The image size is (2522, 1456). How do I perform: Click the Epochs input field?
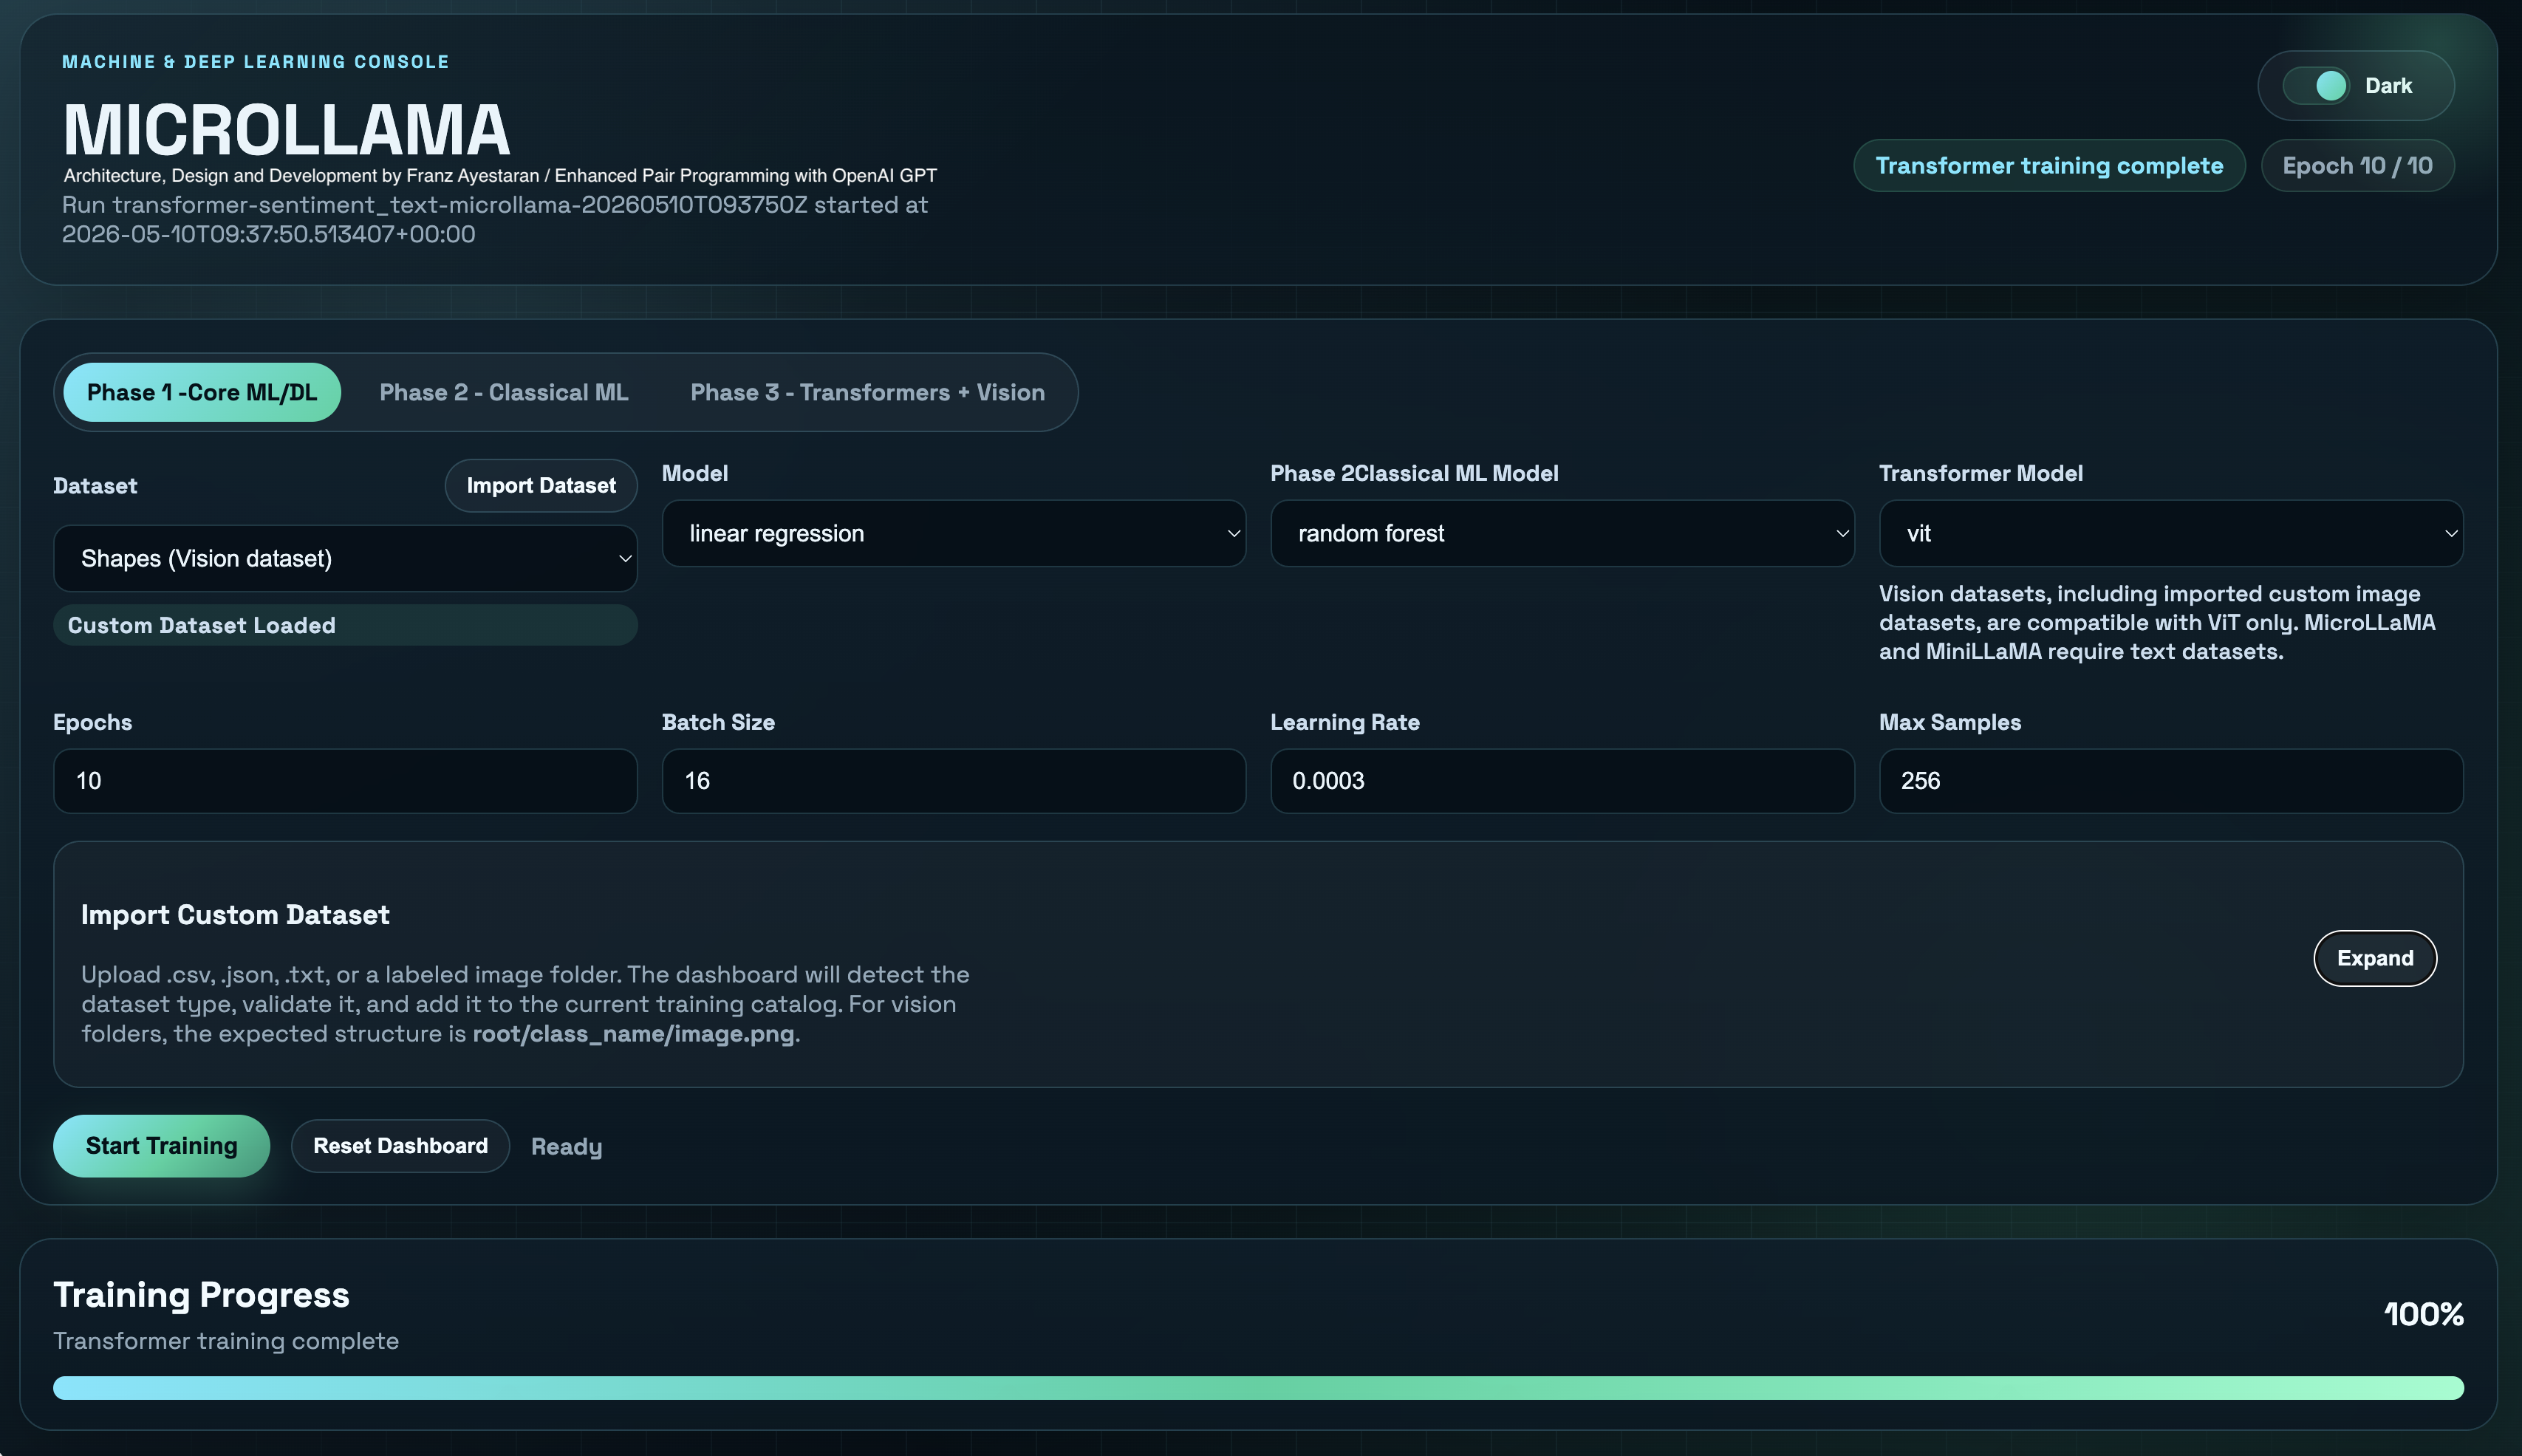(345, 781)
